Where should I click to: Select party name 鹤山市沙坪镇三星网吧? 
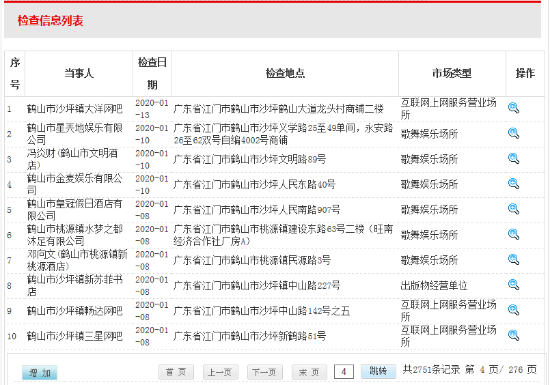click(x=75, y=336)
